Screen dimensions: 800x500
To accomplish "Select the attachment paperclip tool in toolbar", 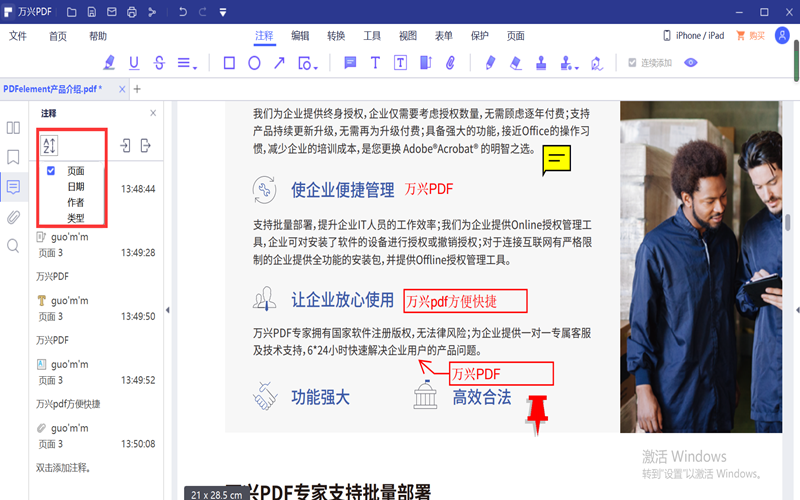I will (450, 63).
